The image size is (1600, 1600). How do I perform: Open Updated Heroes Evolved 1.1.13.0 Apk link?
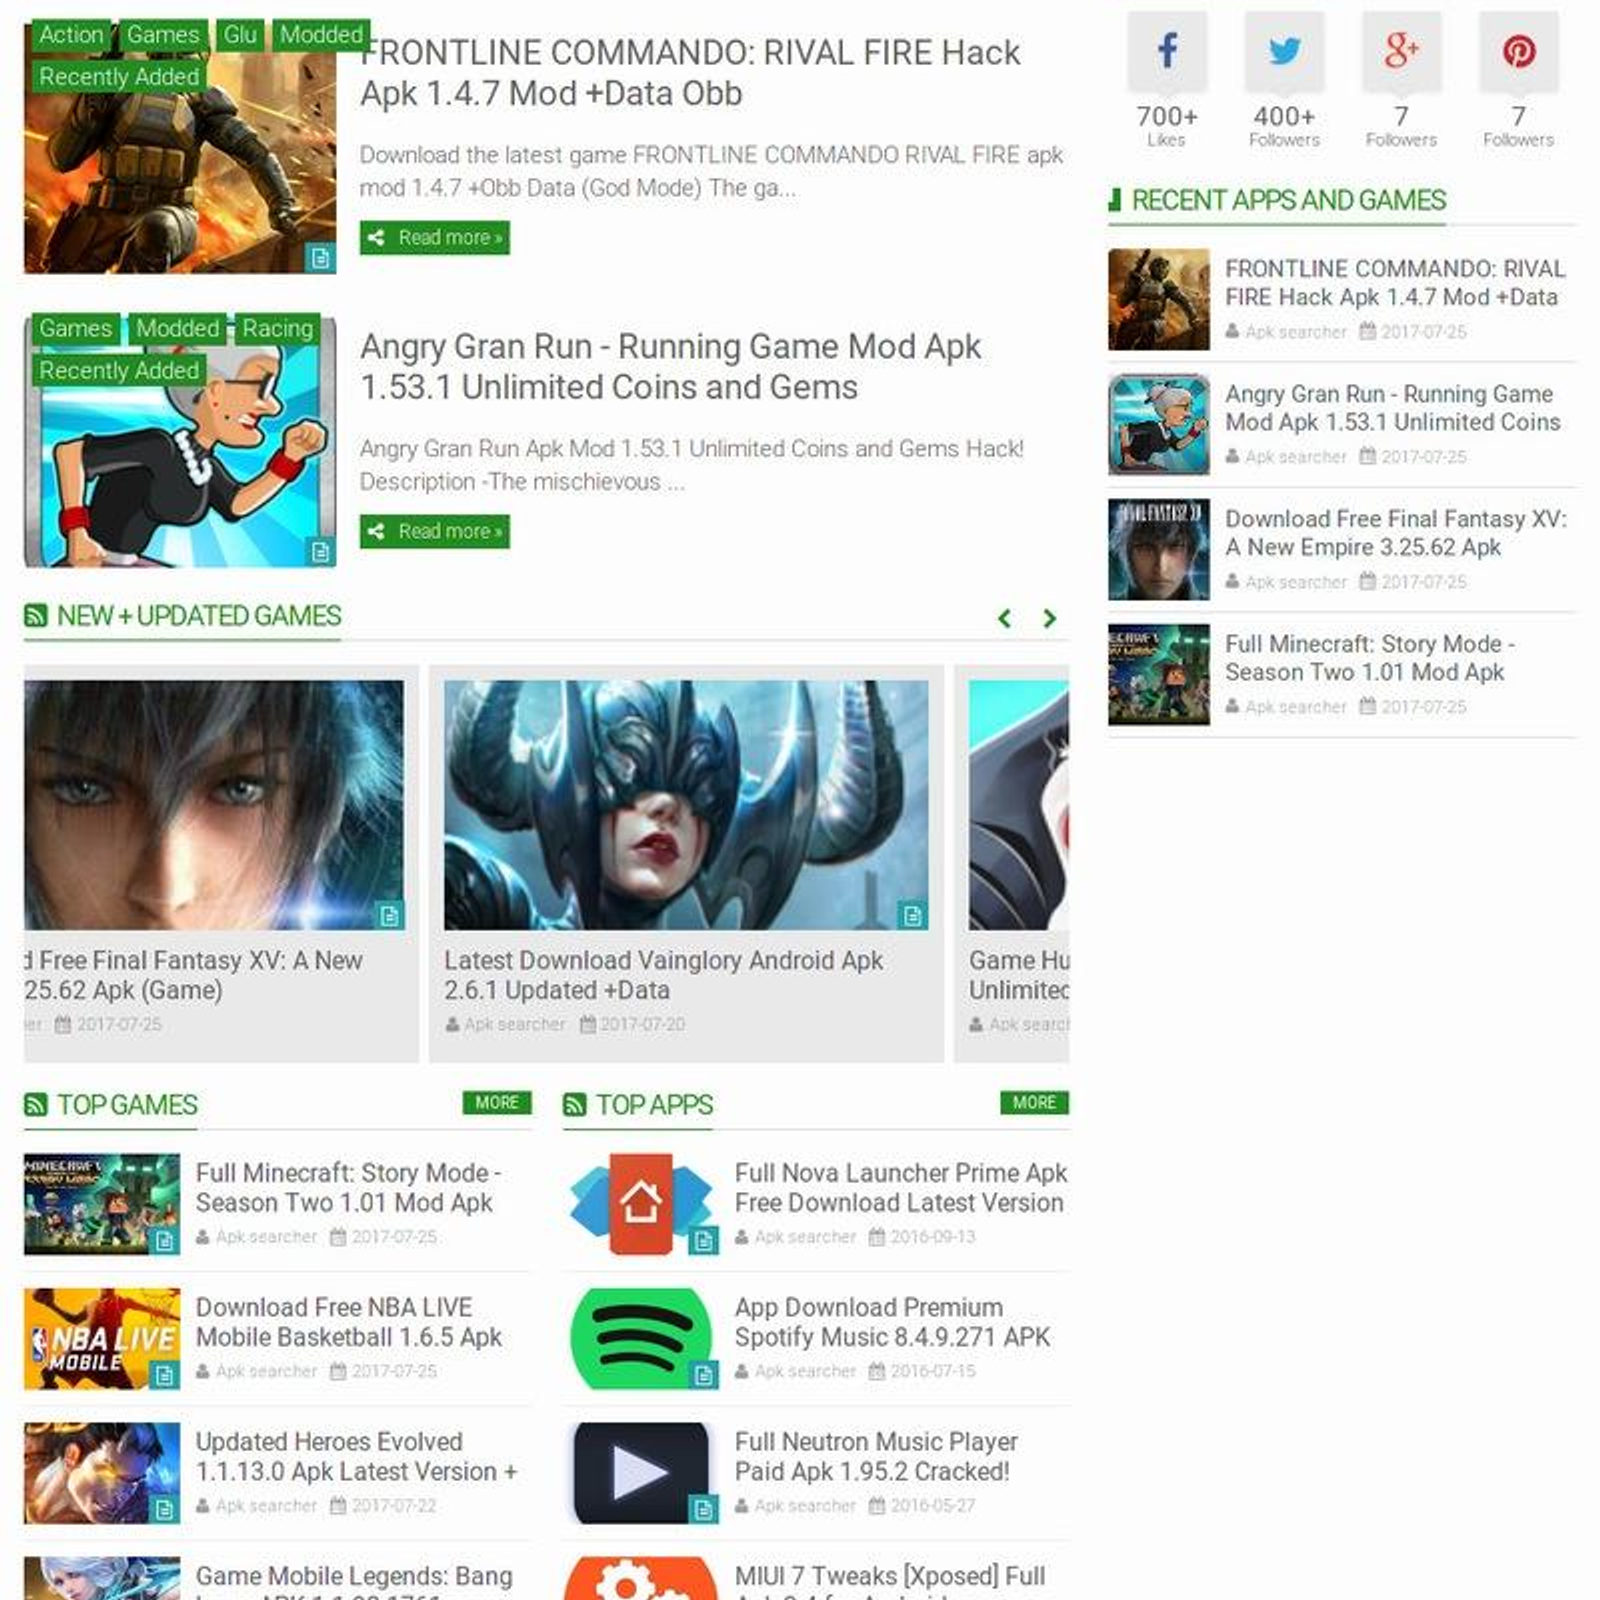pyautogui.click(x=357, y=1457)
